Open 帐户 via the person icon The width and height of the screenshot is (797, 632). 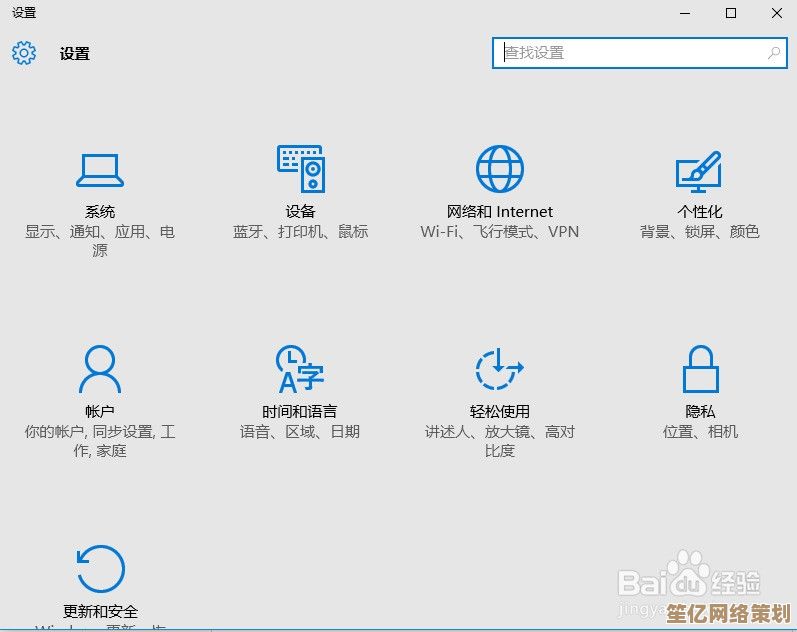coord(100,369)
